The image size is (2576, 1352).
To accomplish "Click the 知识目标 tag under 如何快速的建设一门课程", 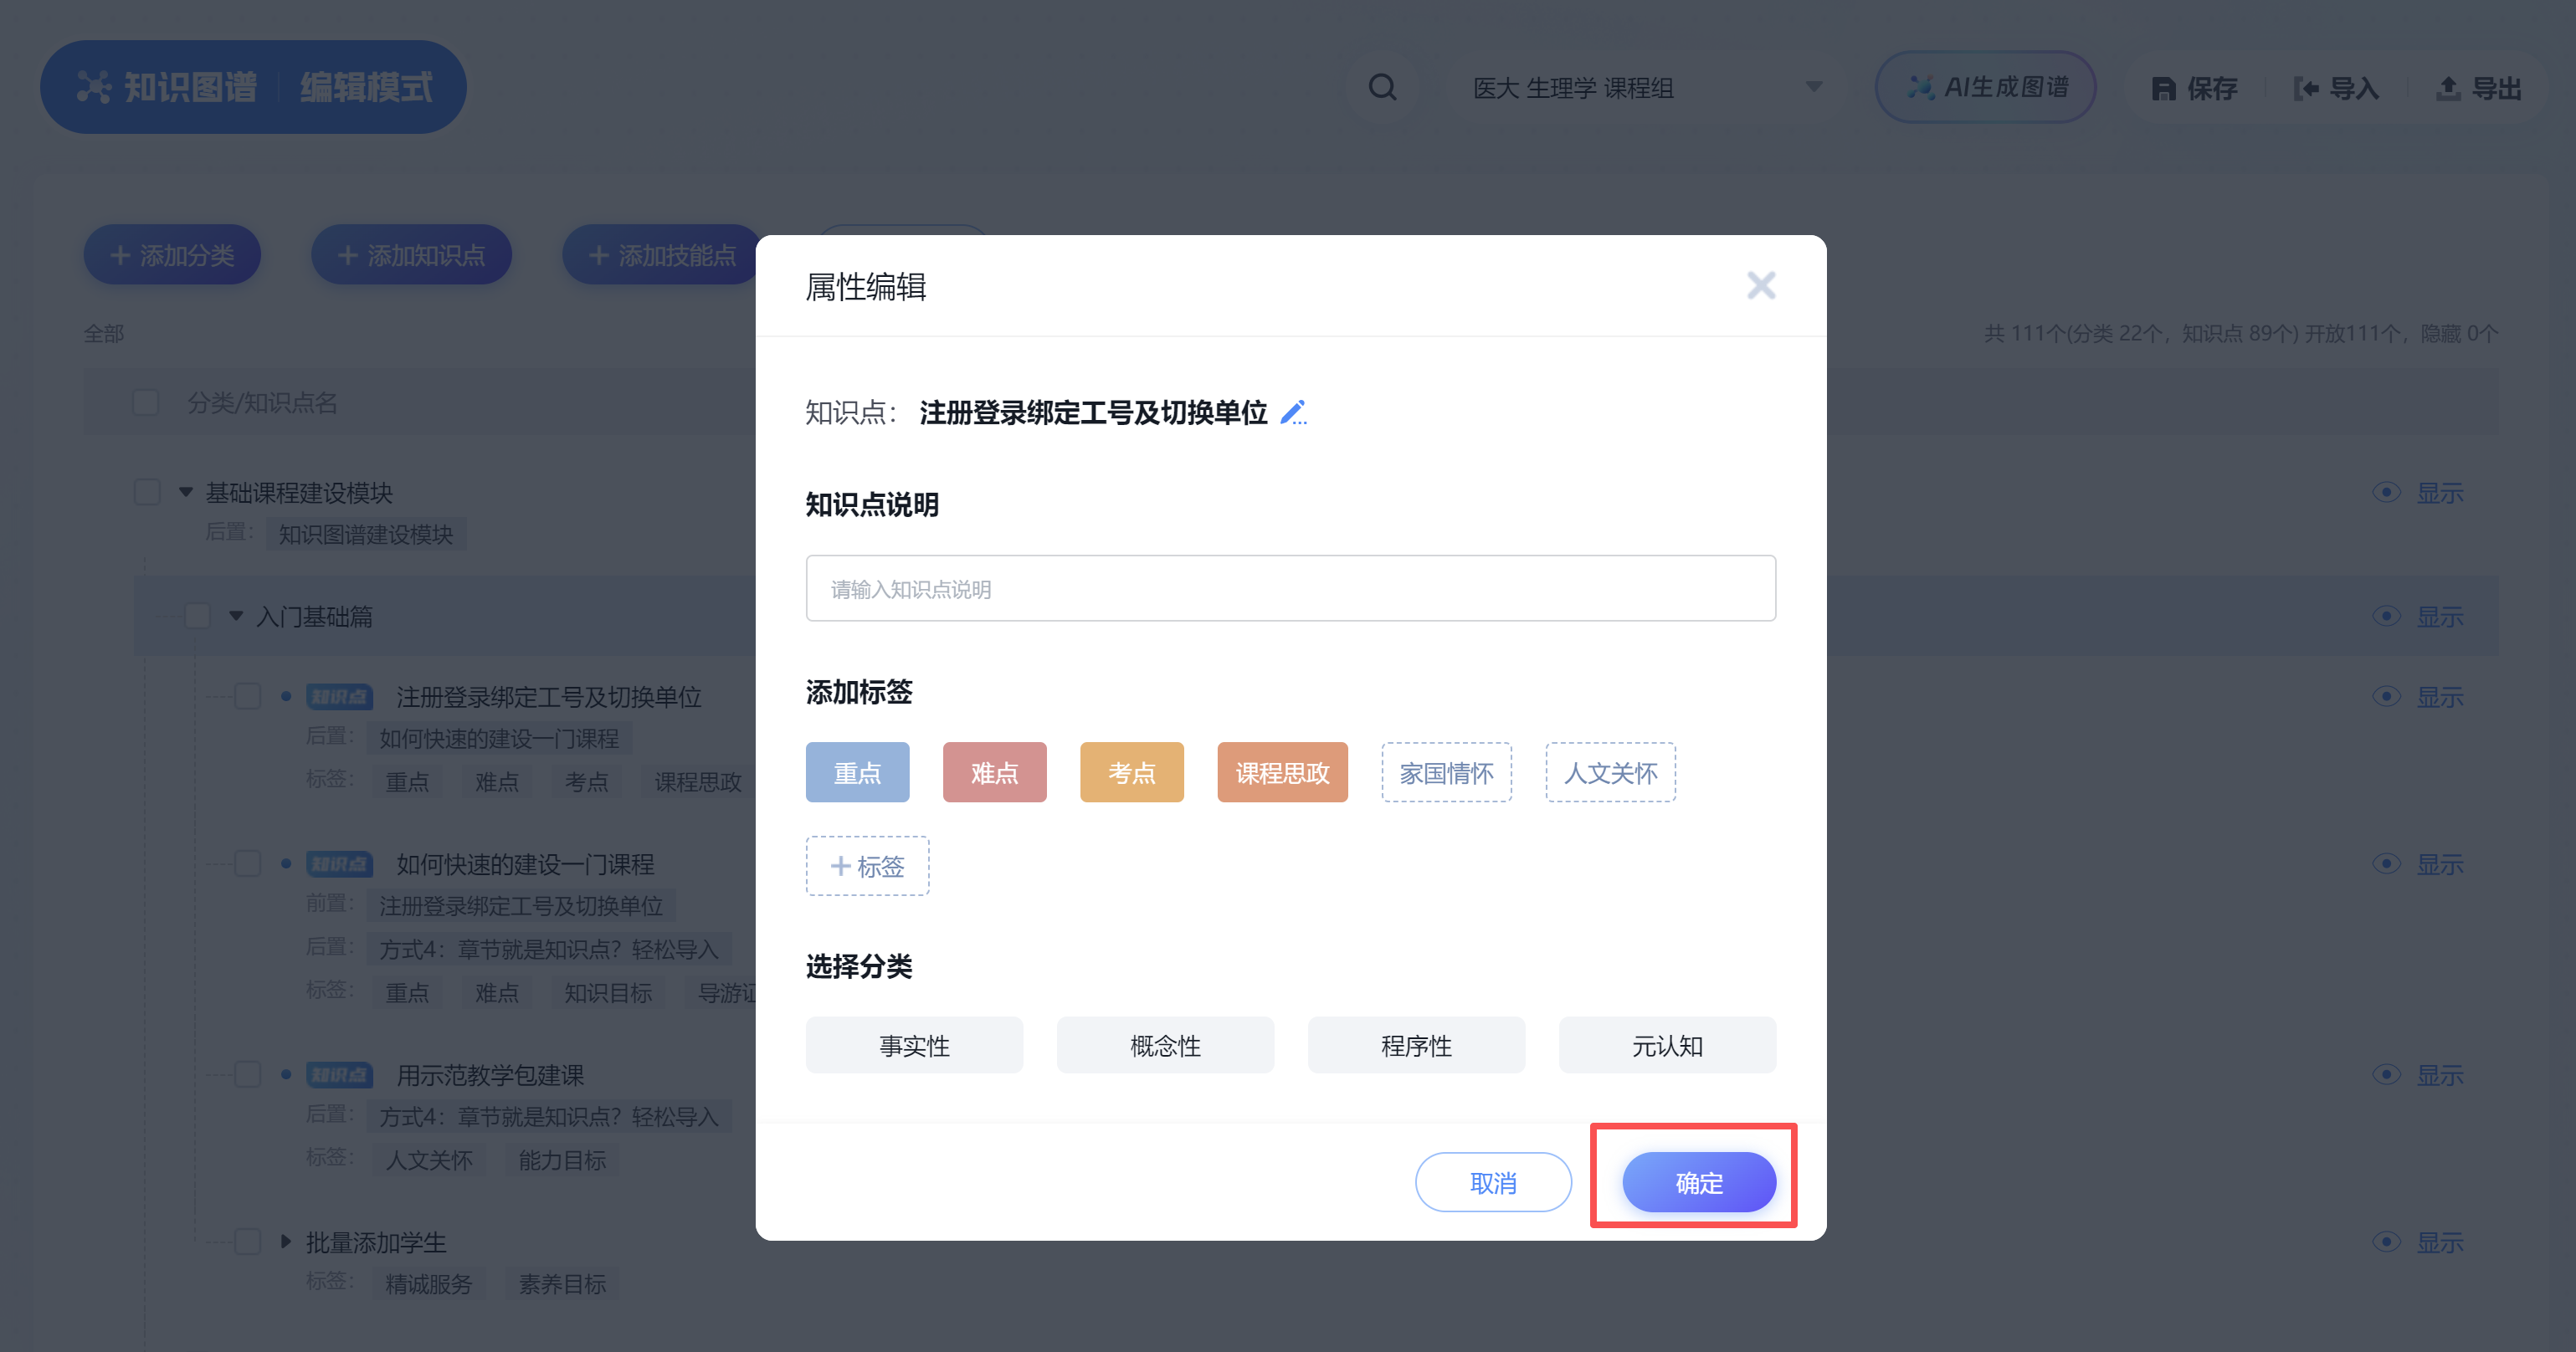I will click(x=608, y=993).
